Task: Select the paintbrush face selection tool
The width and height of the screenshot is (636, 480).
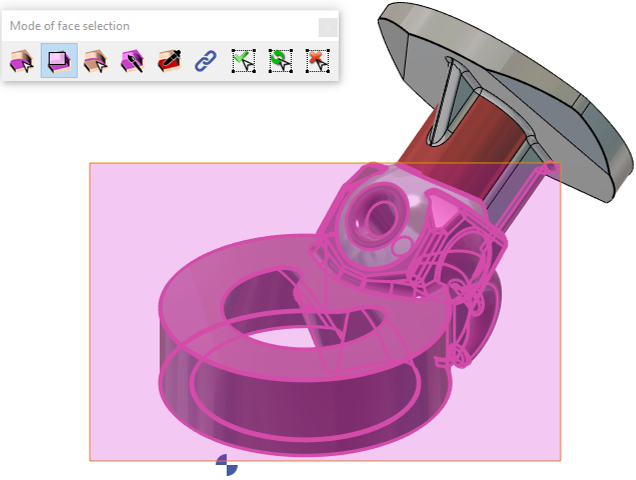Action: point(132,61)
